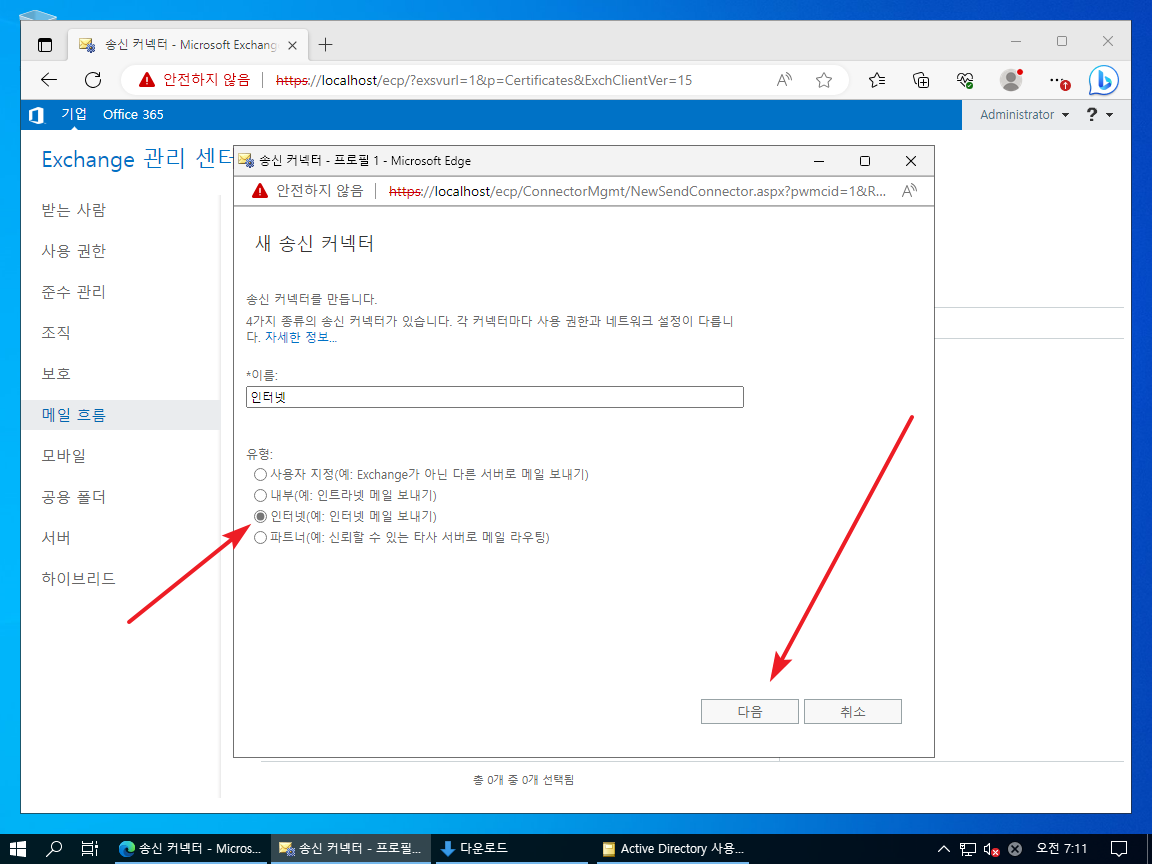This screenshot has height=864, width=1152.
Task: Show hidden system tray icons
Action: (x=944, y=849)
